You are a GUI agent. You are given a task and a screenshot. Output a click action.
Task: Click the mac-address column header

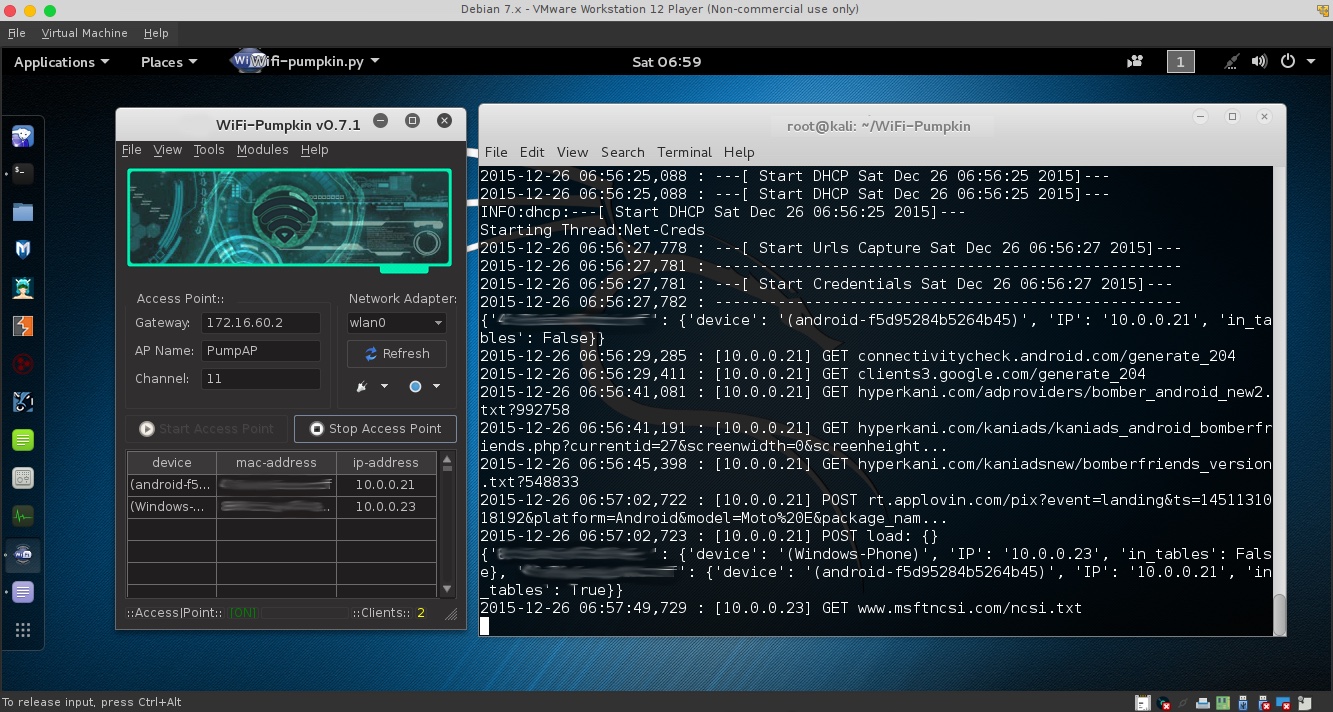(276, 463)
